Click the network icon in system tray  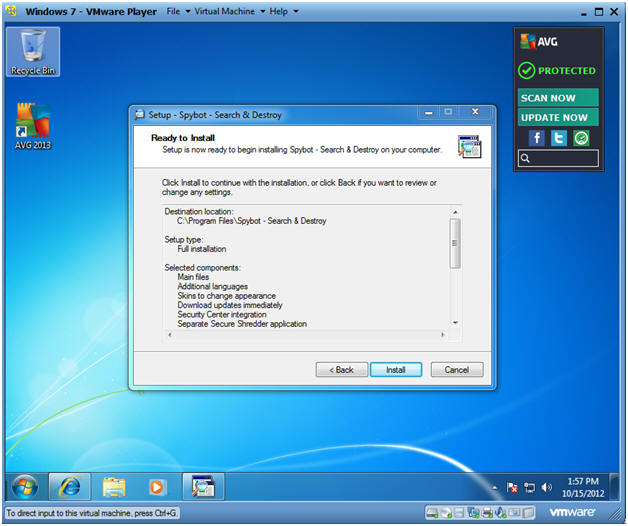(529, 488)
